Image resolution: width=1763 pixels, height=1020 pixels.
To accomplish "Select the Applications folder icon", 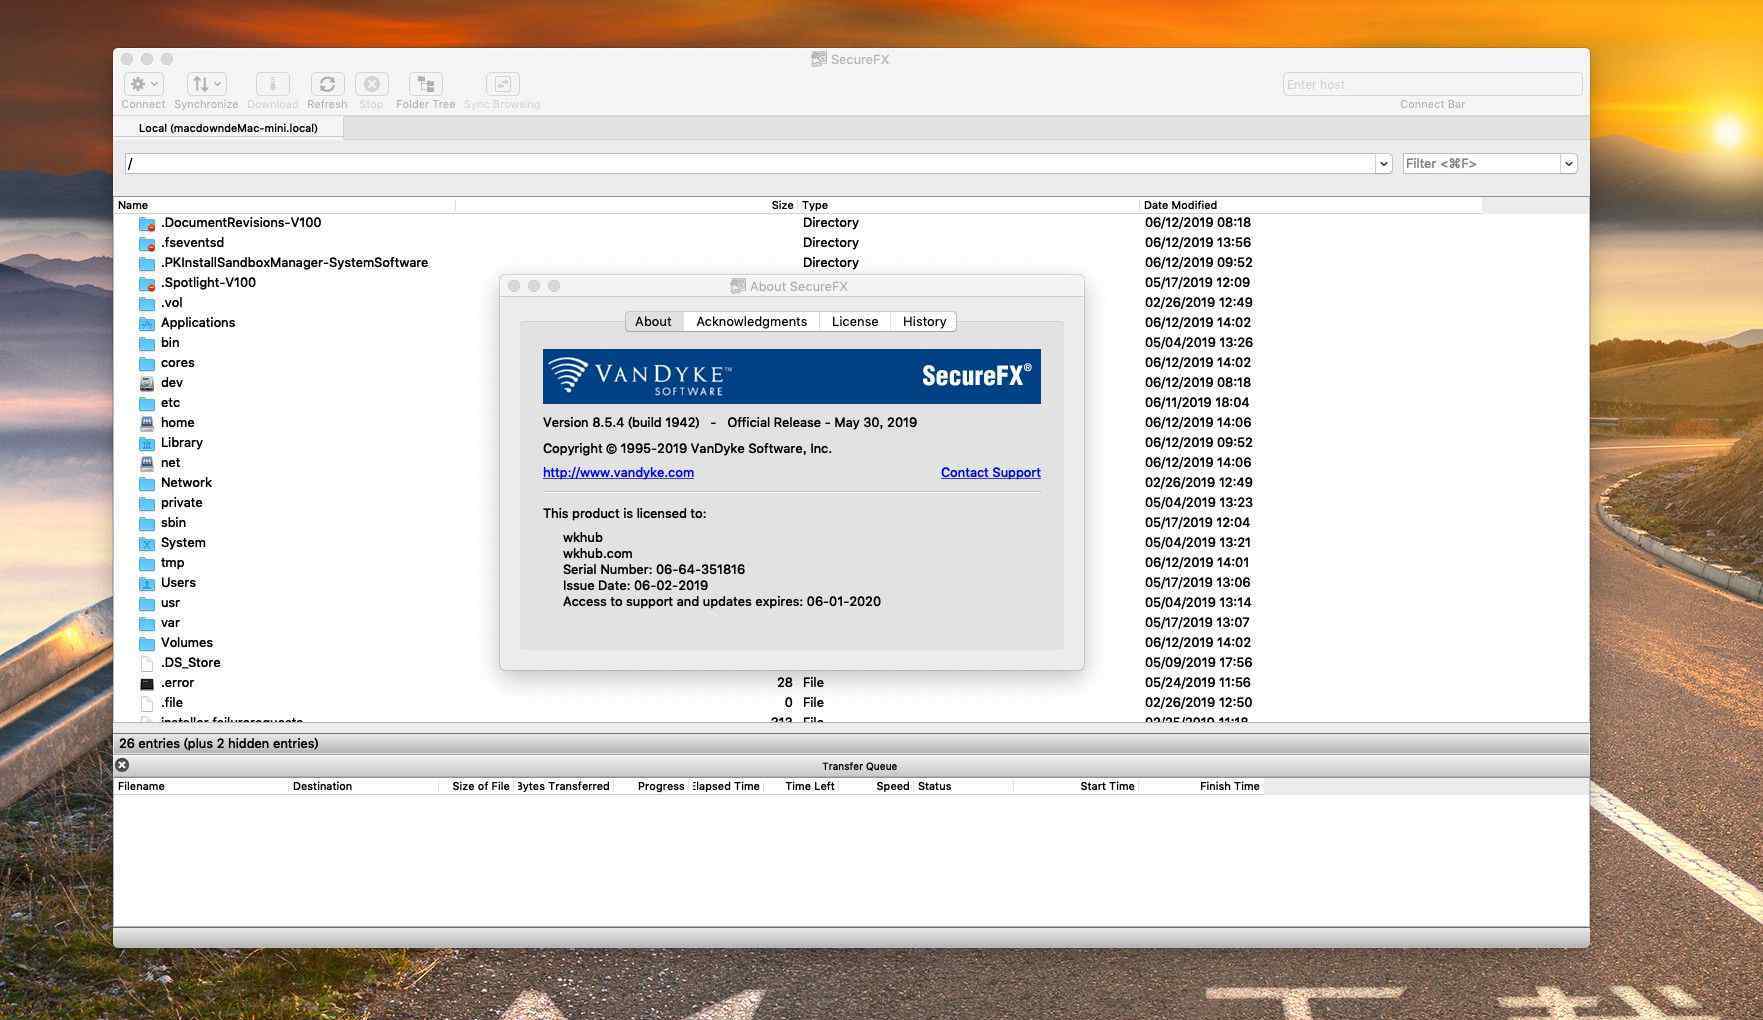I will point(147,323).
